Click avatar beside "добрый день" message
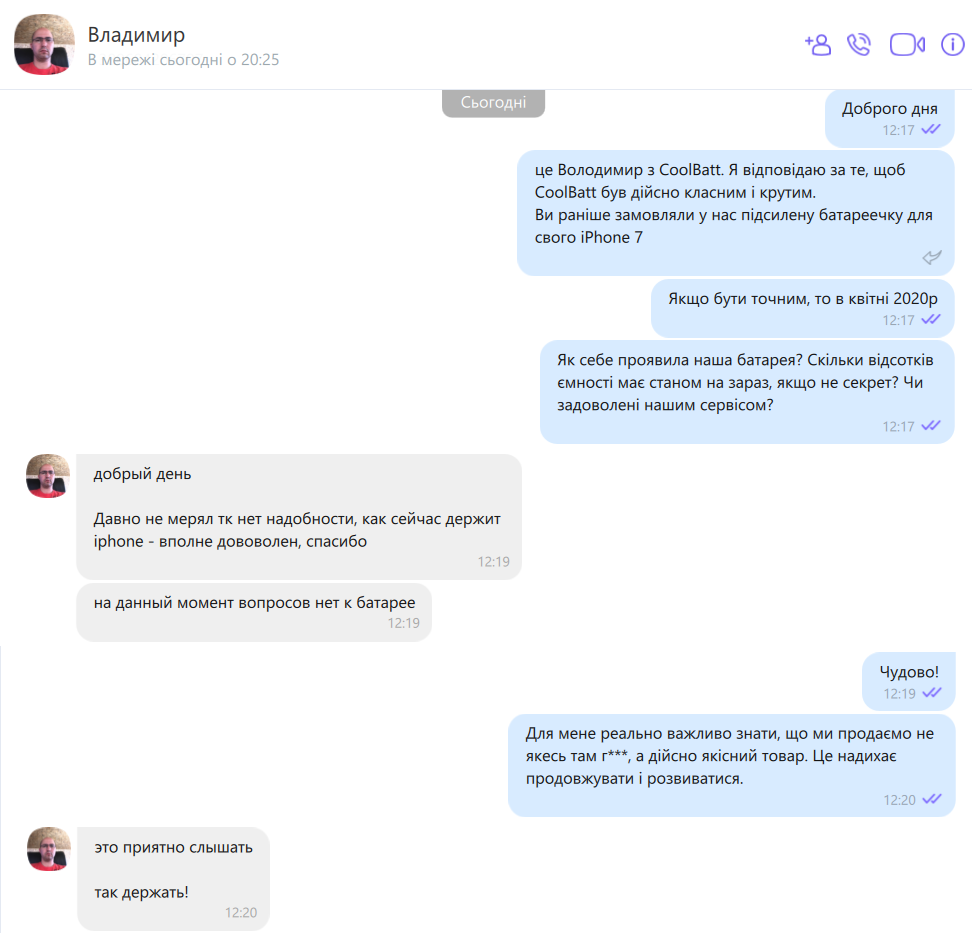Viewport: 972px width, 933px height. point(48,476)
